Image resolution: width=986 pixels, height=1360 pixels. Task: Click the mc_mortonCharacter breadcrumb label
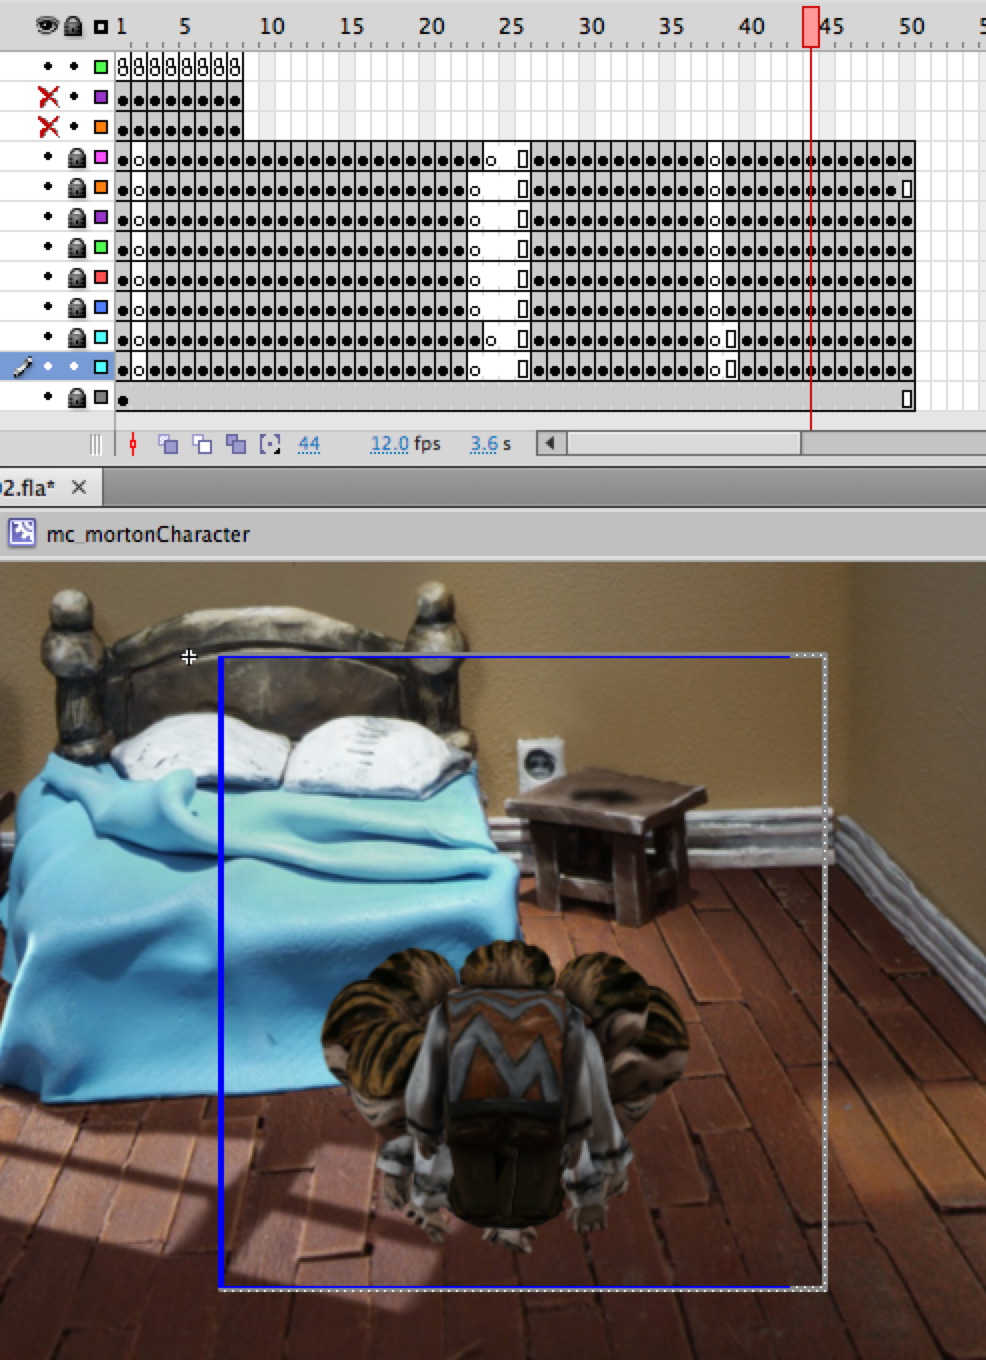click(x=148, y=534)
